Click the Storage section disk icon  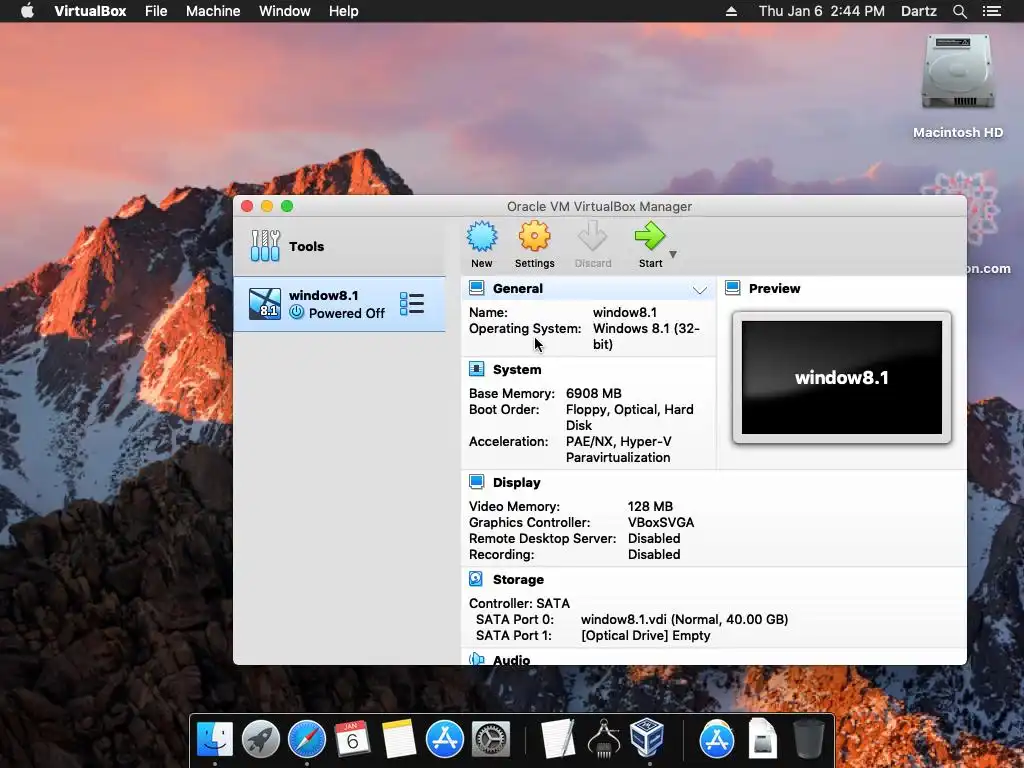tap(477, 579)
